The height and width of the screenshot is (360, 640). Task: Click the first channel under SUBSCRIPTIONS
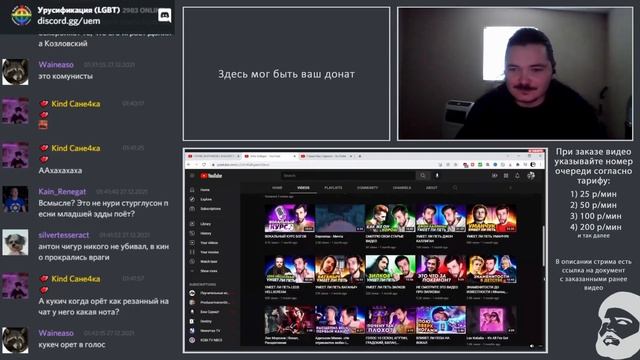pyautogui.click(x=209, y=293)
